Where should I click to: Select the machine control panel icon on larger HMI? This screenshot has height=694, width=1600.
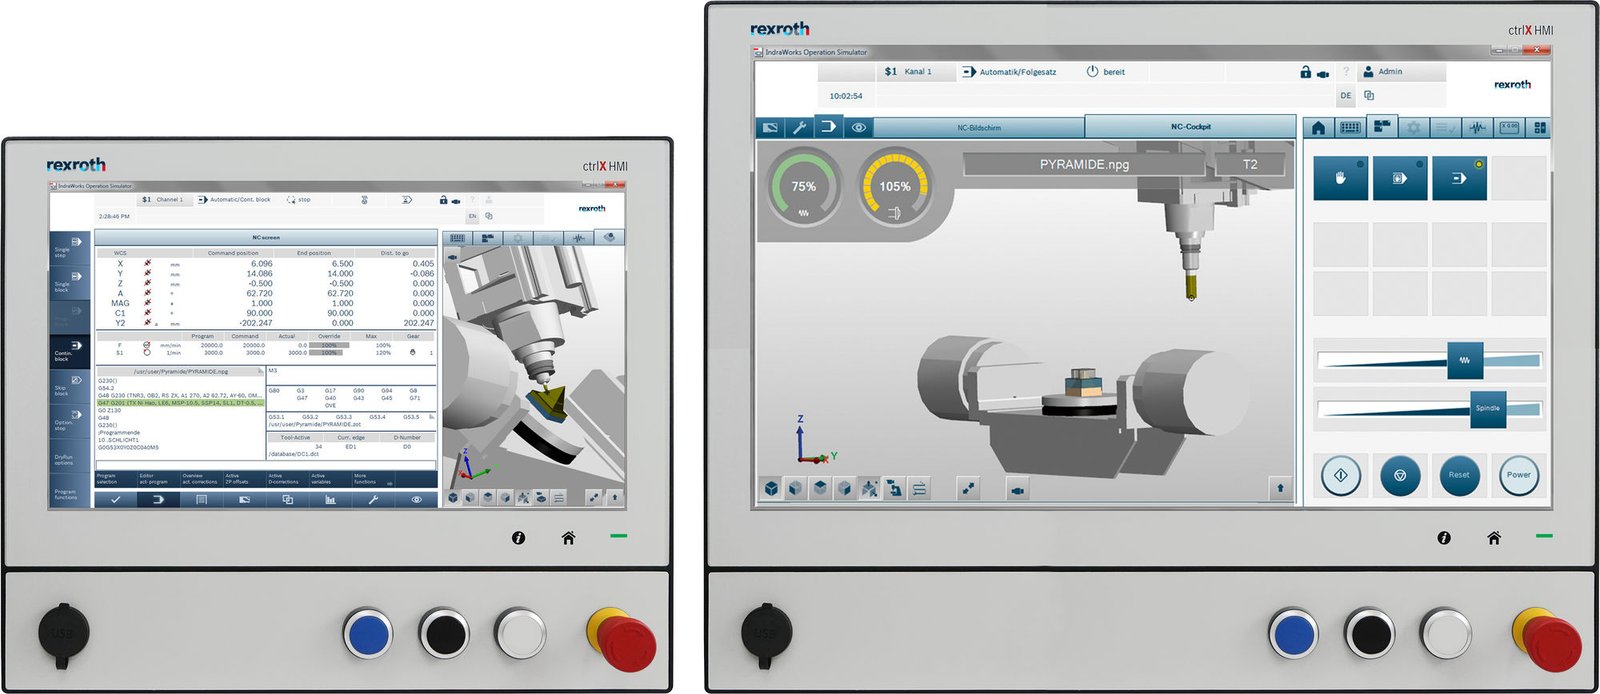(1382, 127)
